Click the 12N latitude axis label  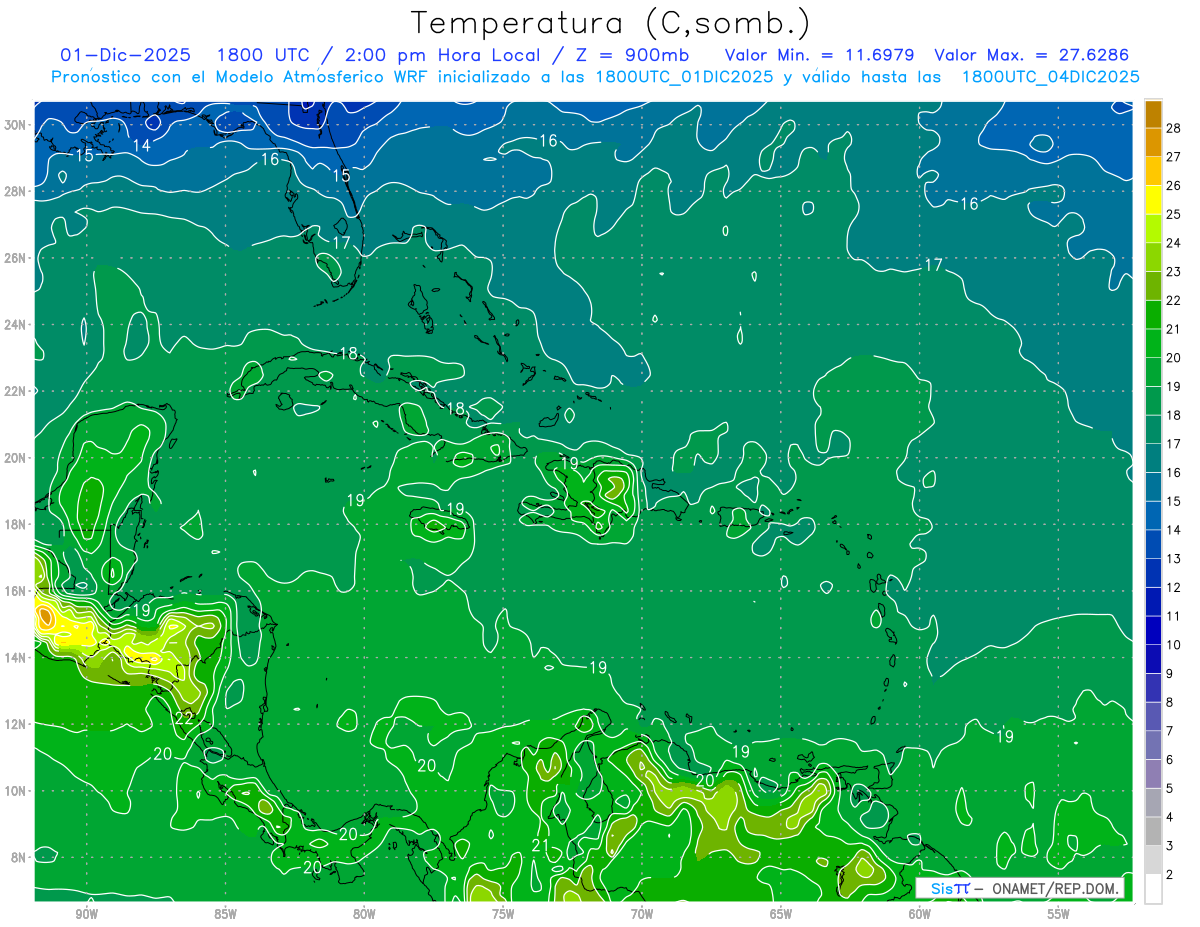16,724
